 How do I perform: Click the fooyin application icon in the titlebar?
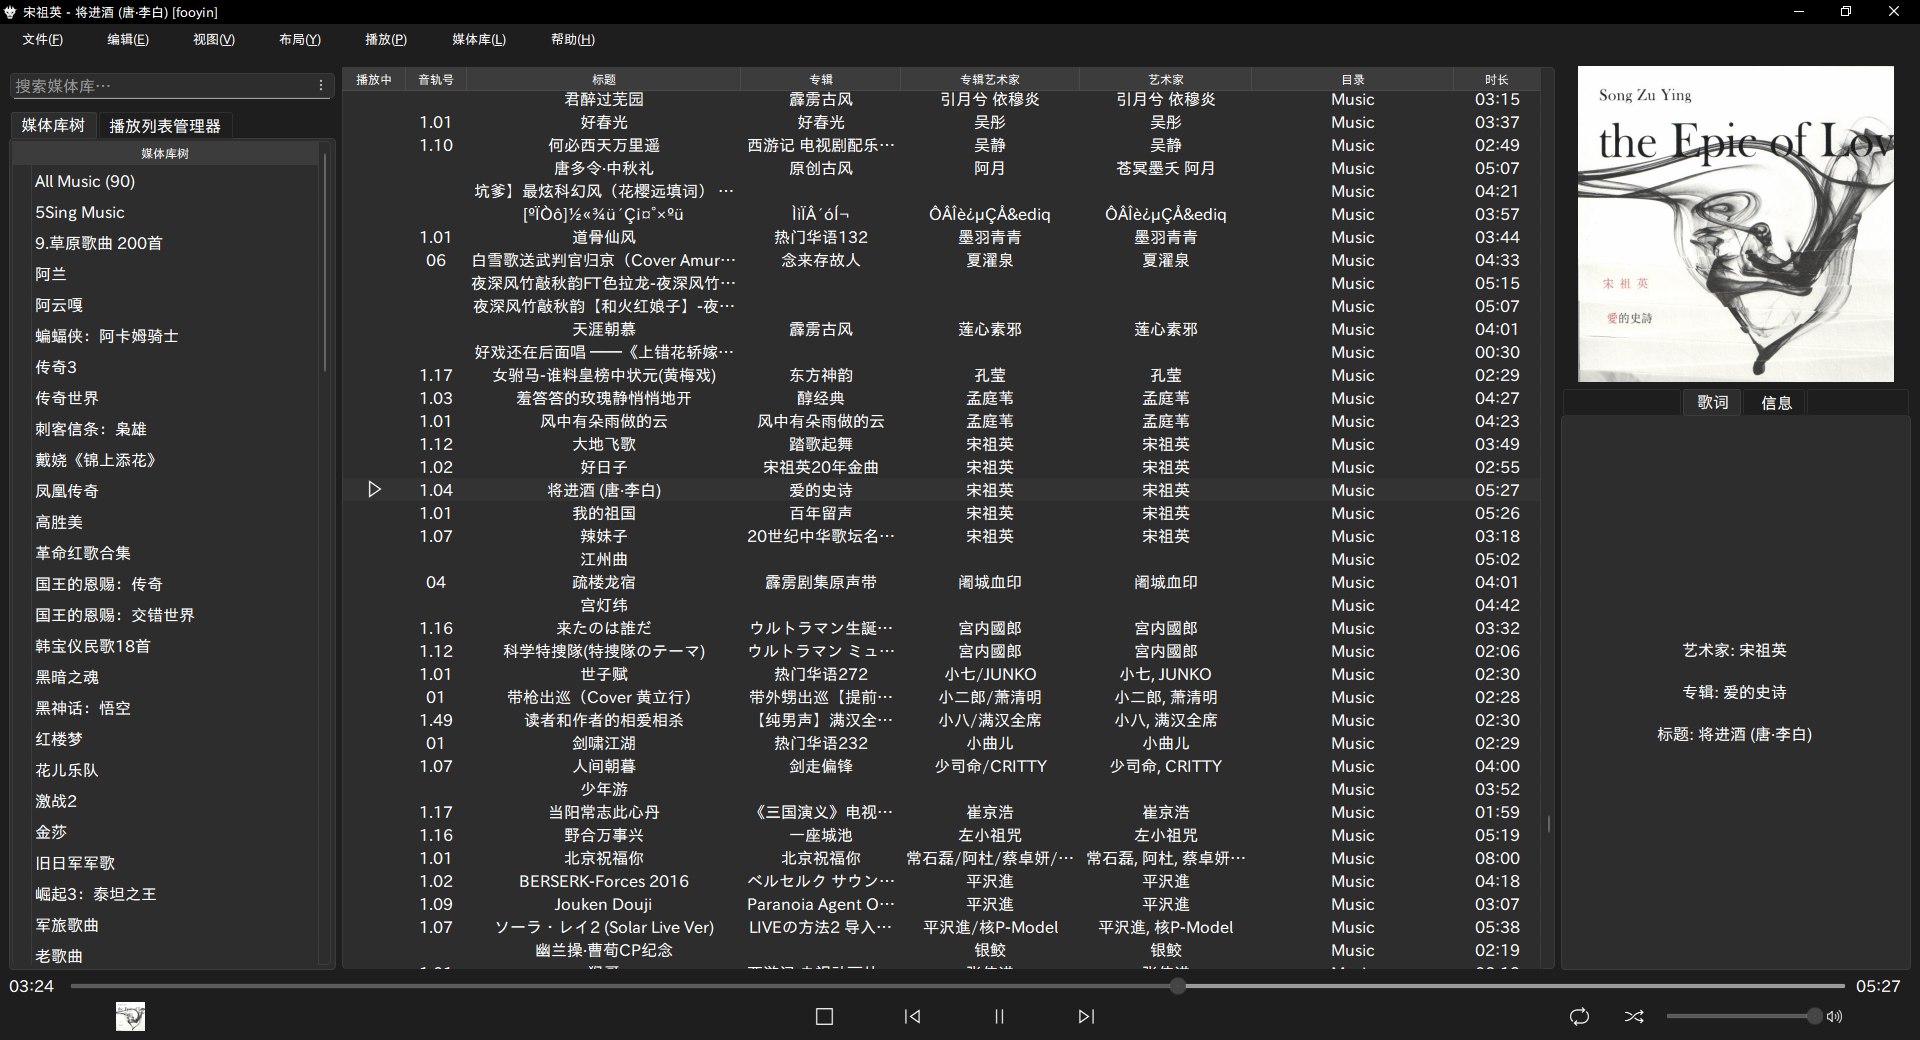11,12
